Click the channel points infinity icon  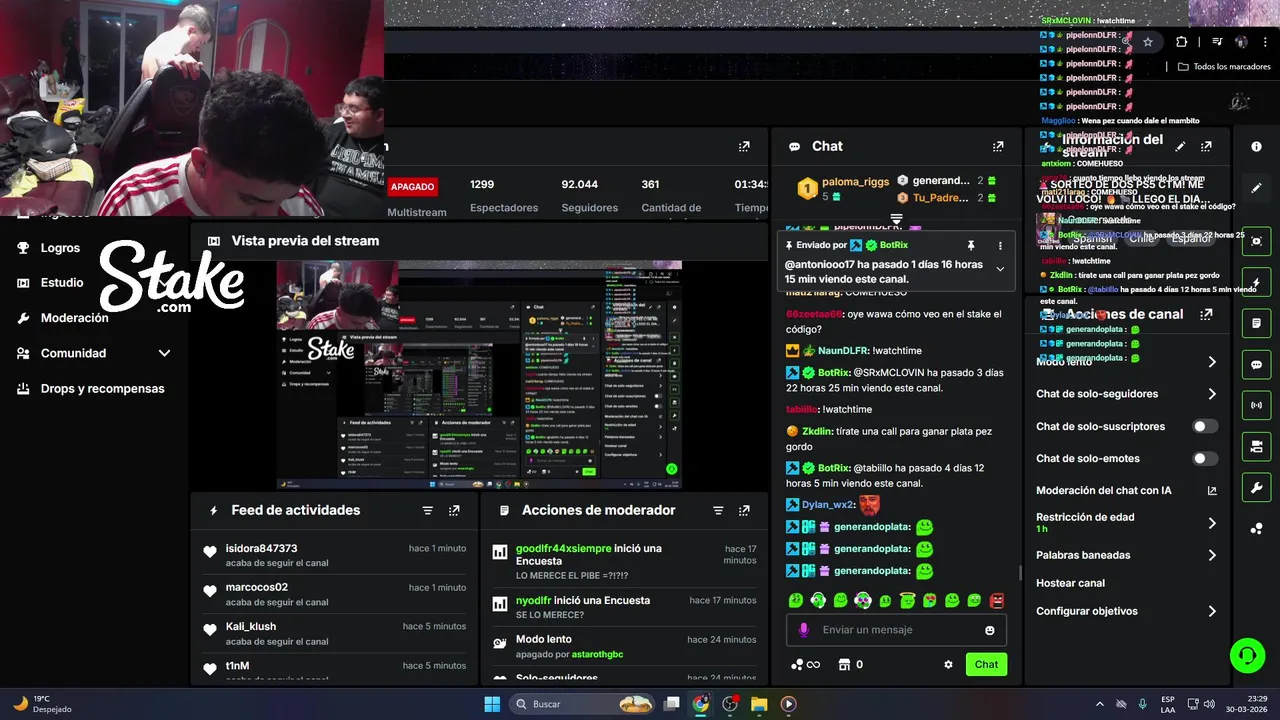[x=805, y=664]
